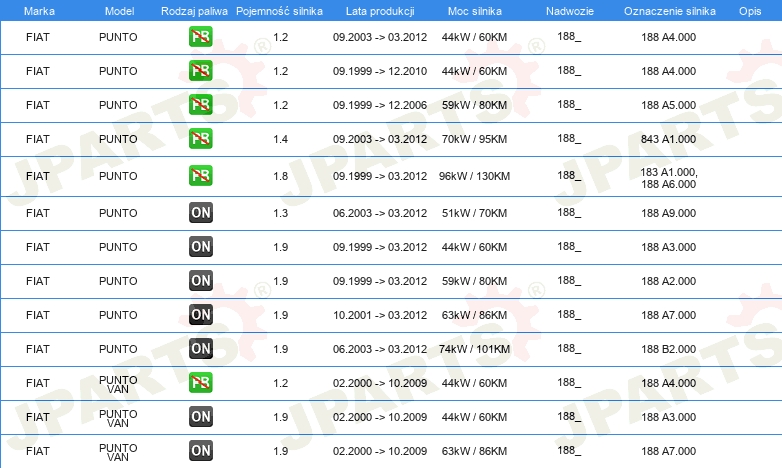The image size is (782, 468).
Task: Sort by the Rodzaj paliwa column header
Action: point(194,11)
